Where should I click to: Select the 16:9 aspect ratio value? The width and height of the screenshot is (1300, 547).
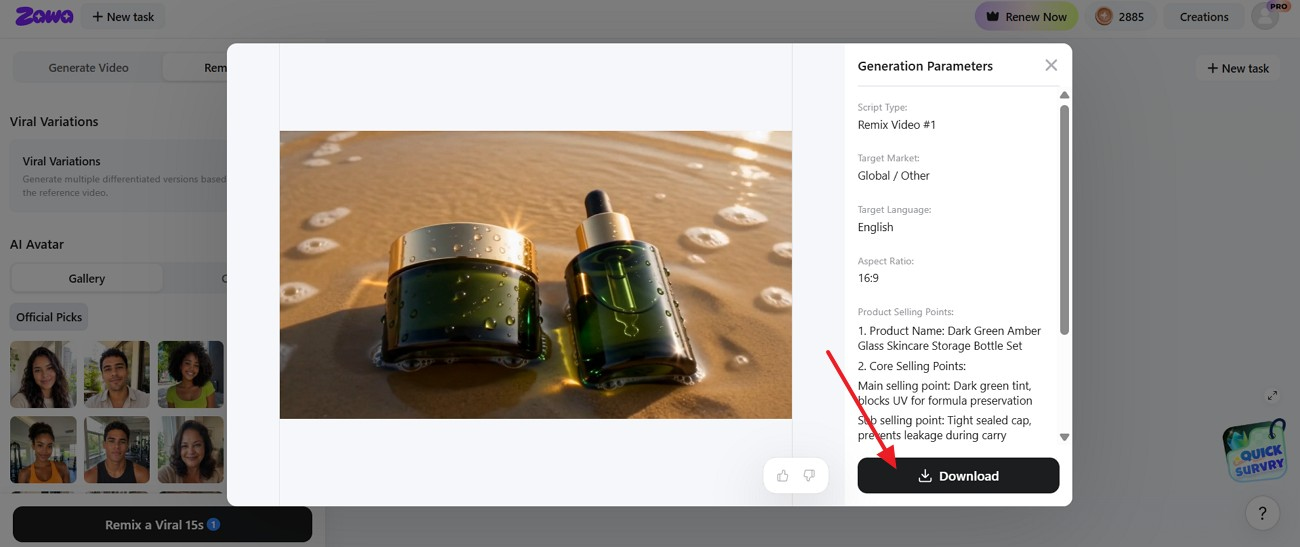(x=868, y=278)
